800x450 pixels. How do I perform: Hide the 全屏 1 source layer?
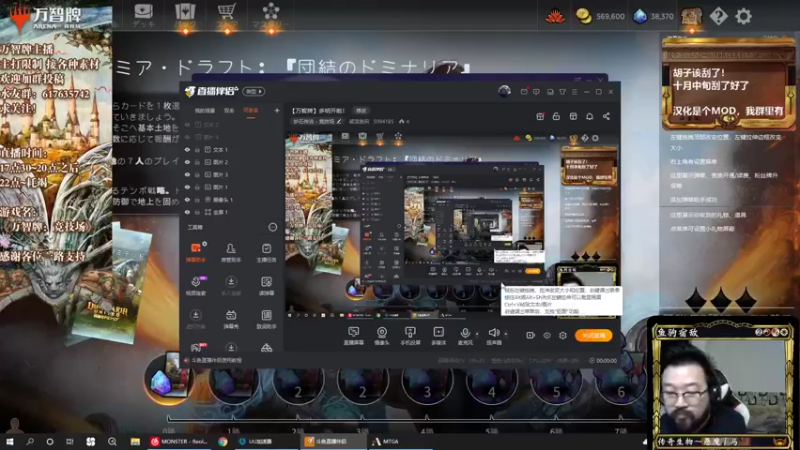(187, 212)
